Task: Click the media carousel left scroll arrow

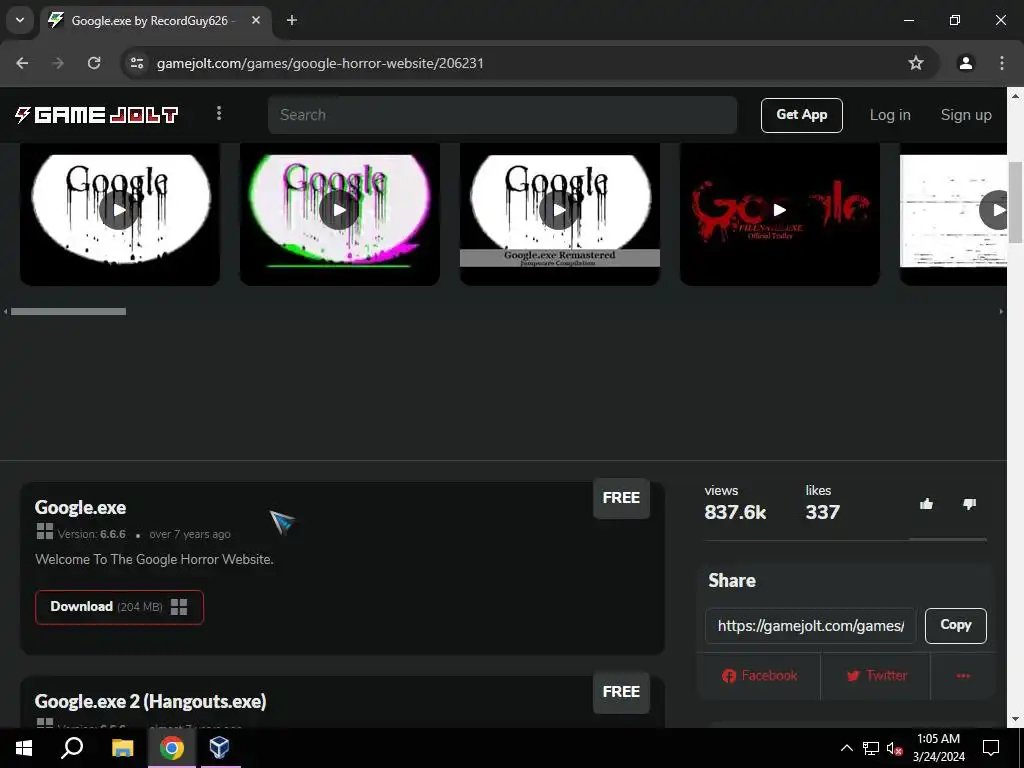Action: pyautogui.click(x=5, y=312)
